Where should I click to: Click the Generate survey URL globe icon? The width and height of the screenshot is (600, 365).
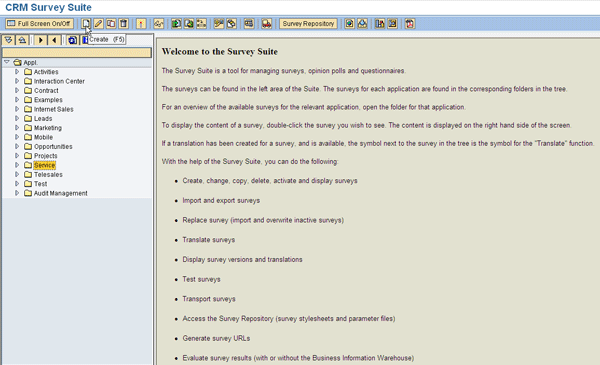349,24
